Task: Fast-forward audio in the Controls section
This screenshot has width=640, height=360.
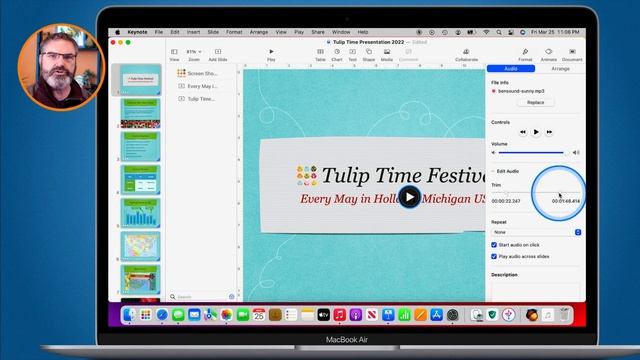Action: coord(549,132)
